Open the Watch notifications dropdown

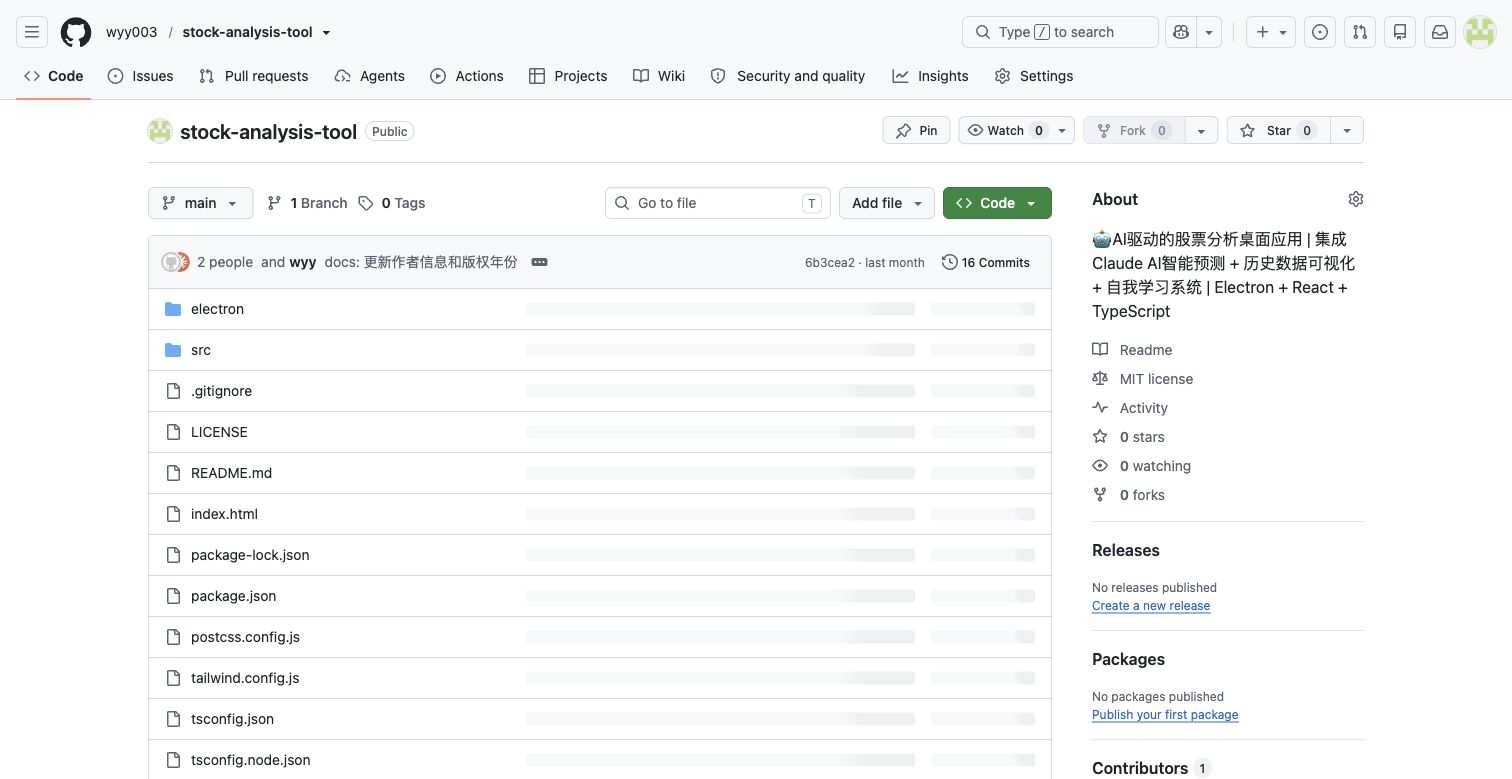[x=1017, y=131]
